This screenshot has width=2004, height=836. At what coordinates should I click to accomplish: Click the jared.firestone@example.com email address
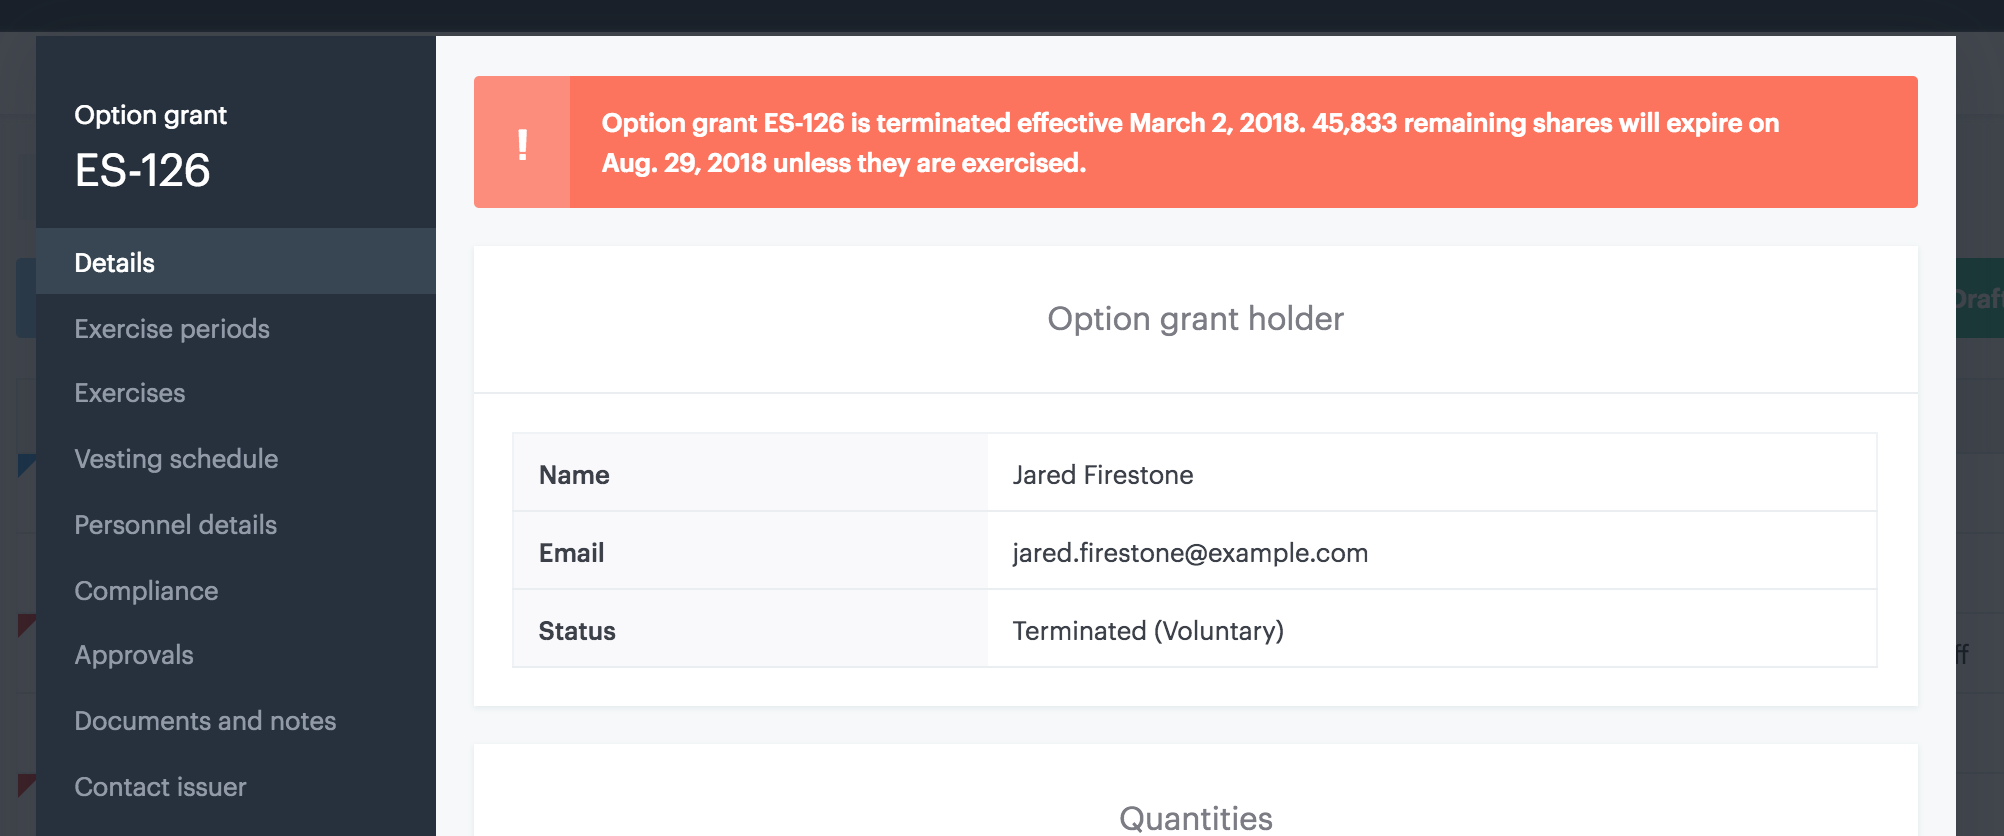(x=1190, y=553)
